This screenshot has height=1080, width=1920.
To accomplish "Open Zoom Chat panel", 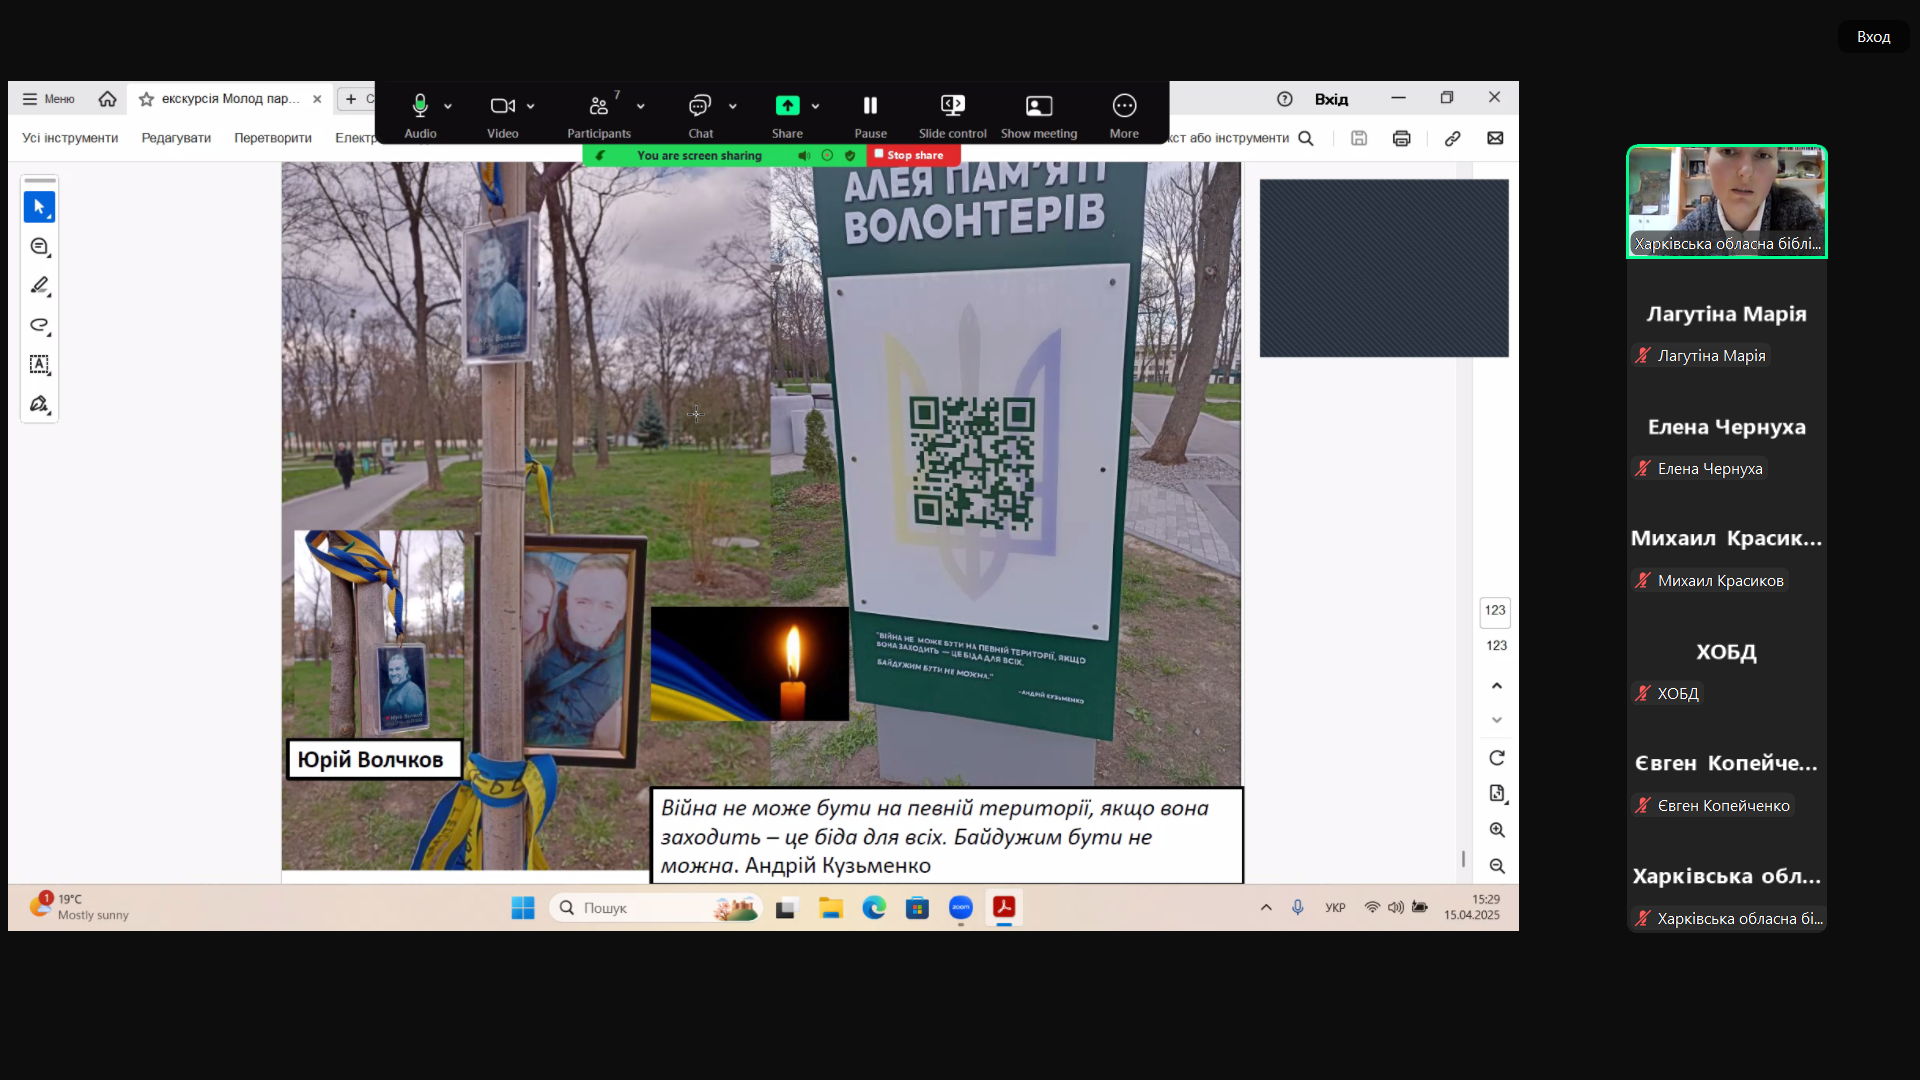I will click(700, 115).
